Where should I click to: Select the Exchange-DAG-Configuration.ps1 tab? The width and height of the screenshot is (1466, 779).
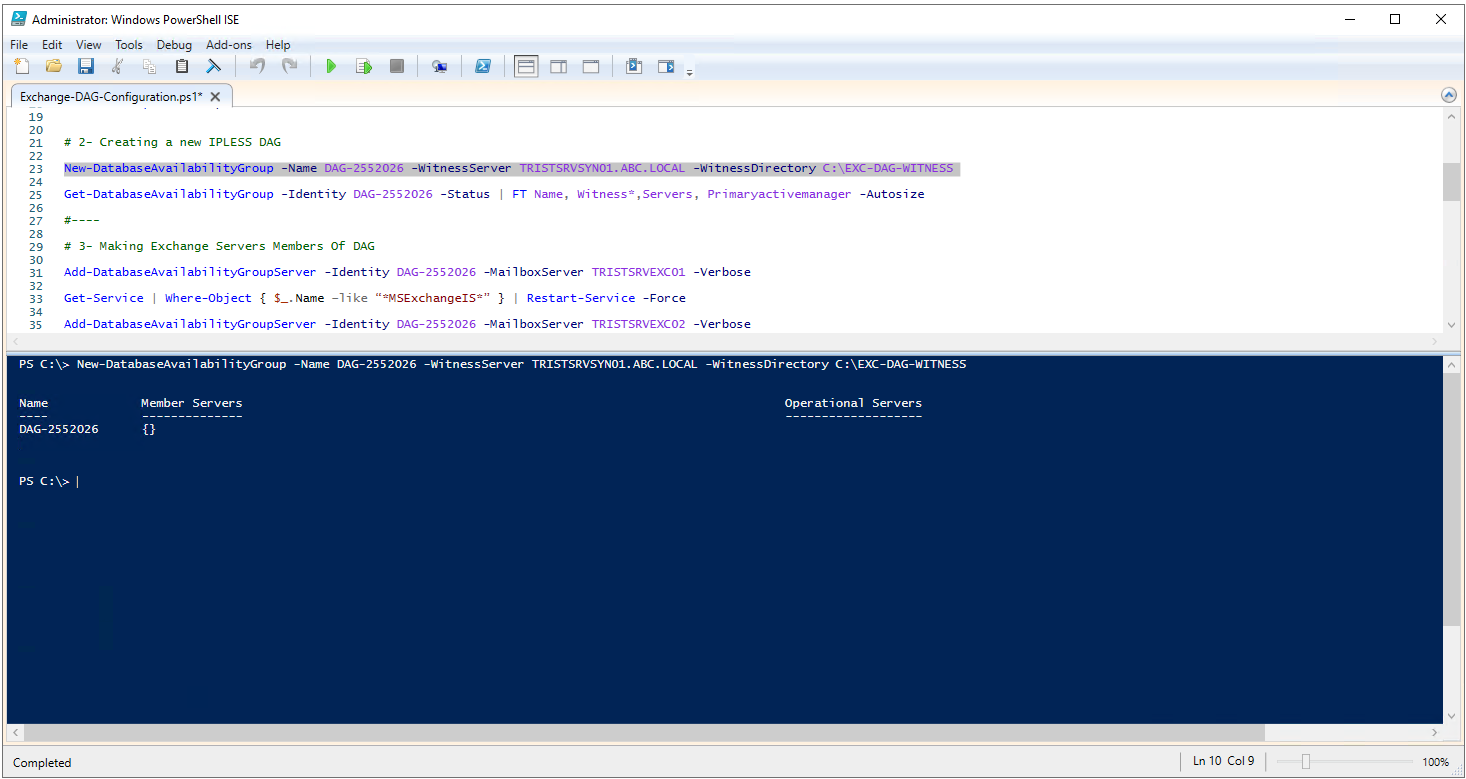[111, 97]
